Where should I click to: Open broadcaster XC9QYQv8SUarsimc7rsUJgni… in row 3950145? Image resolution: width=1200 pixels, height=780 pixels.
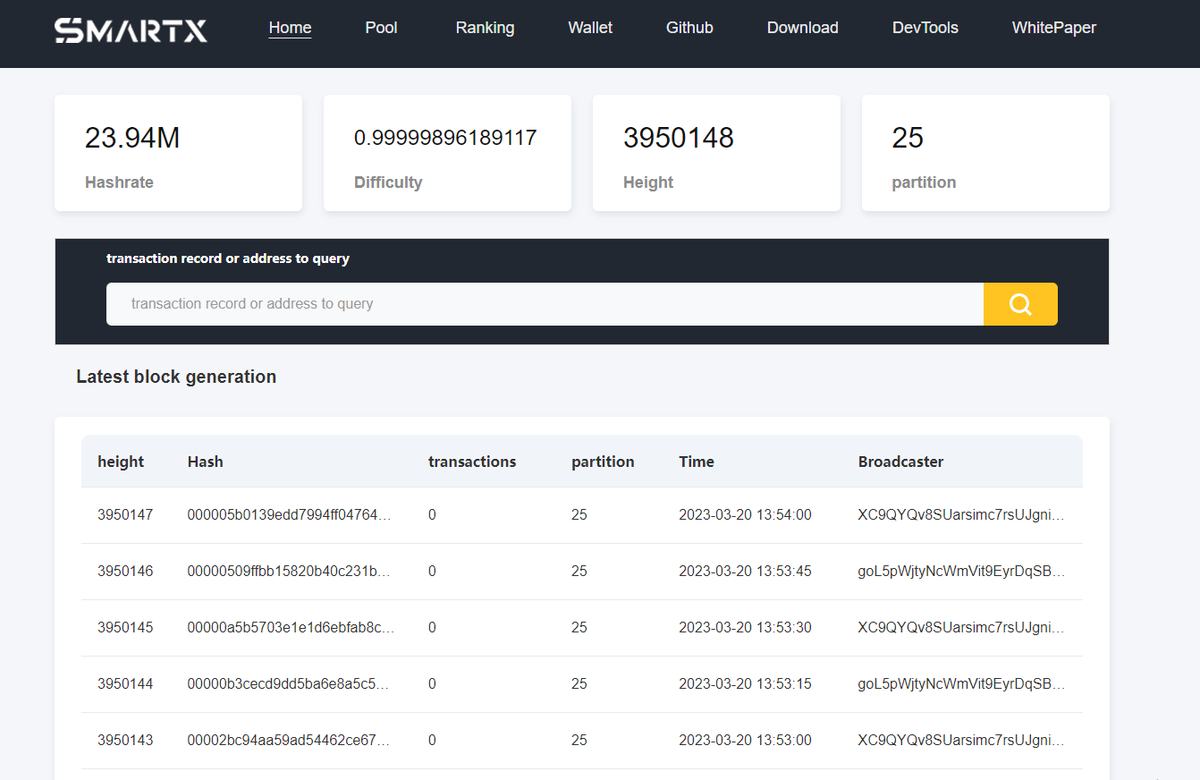click(x=961, y=628)
